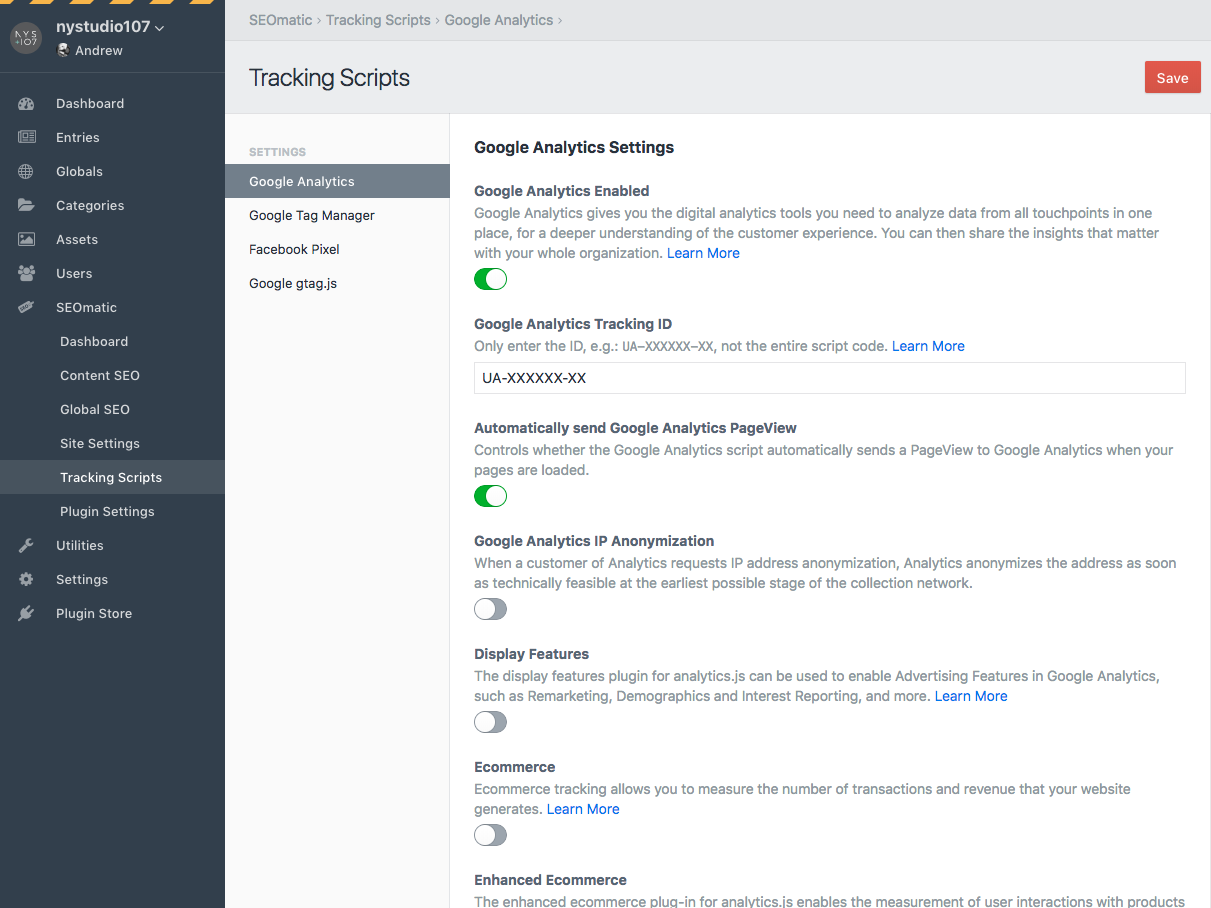1211x908 pixels.
Task: Click the red Save button
Action: [1172, 78]
